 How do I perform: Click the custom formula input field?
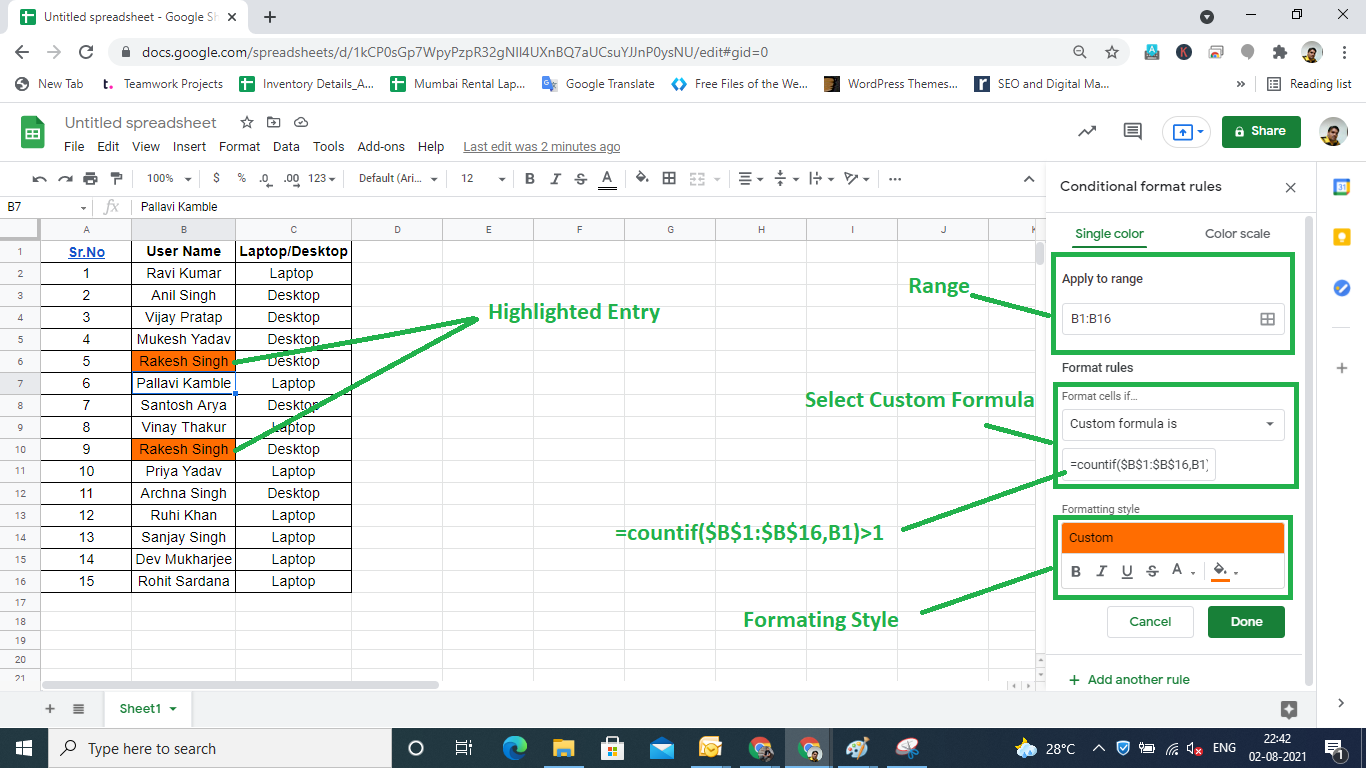[x=1139, y=464]
